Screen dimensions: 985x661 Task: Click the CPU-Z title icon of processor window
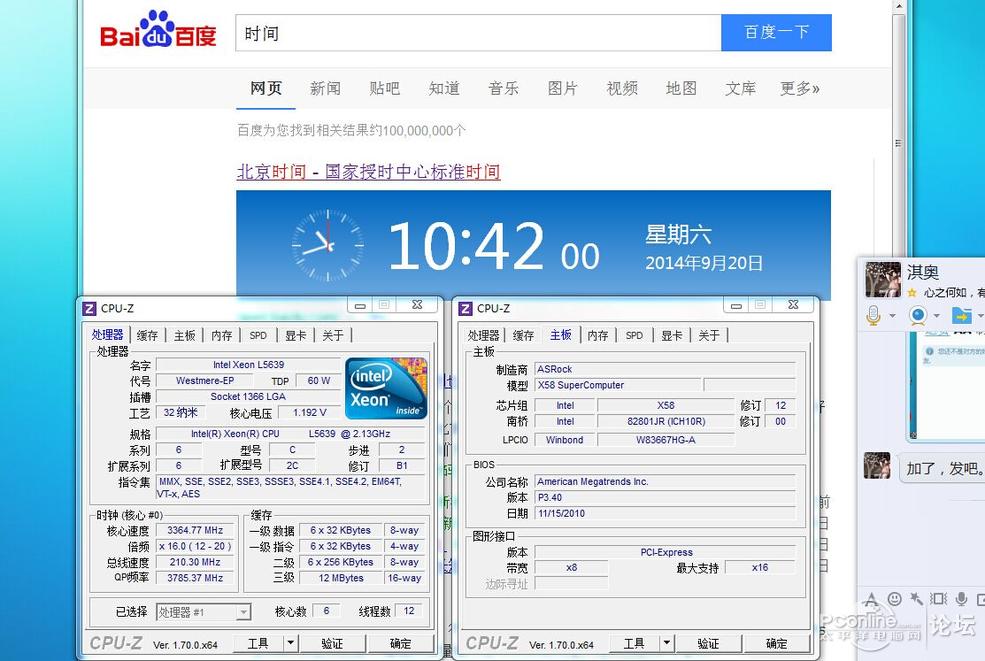(x=89, y=309)
